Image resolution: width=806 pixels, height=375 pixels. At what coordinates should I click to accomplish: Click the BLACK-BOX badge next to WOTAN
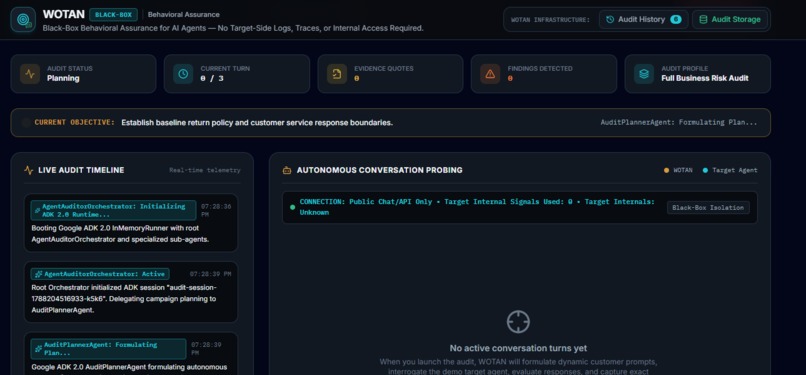[113, 14]
